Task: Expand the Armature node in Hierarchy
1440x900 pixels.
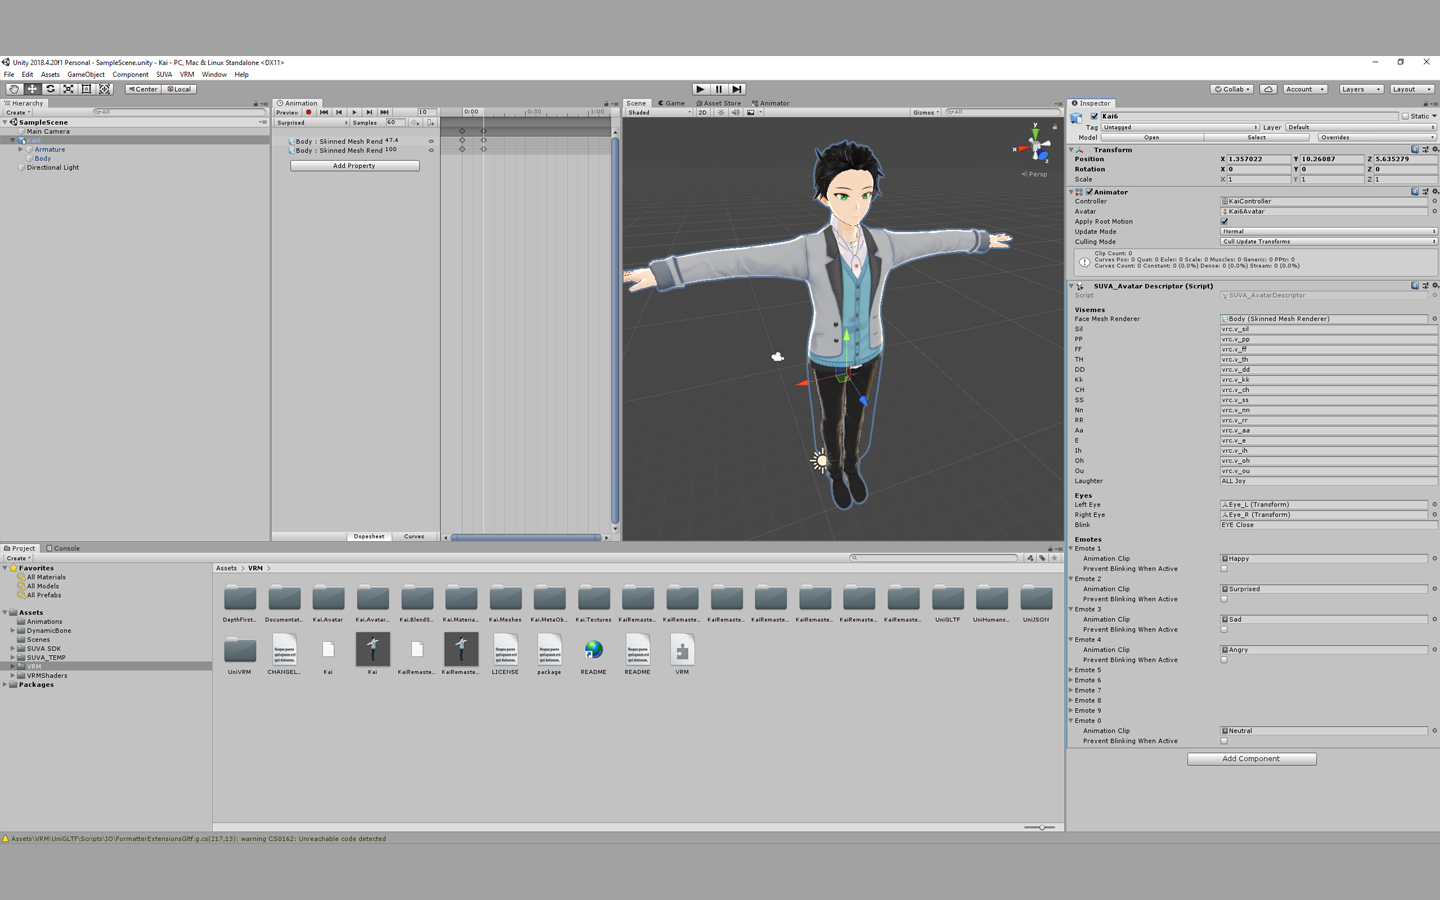Action: 21,149
